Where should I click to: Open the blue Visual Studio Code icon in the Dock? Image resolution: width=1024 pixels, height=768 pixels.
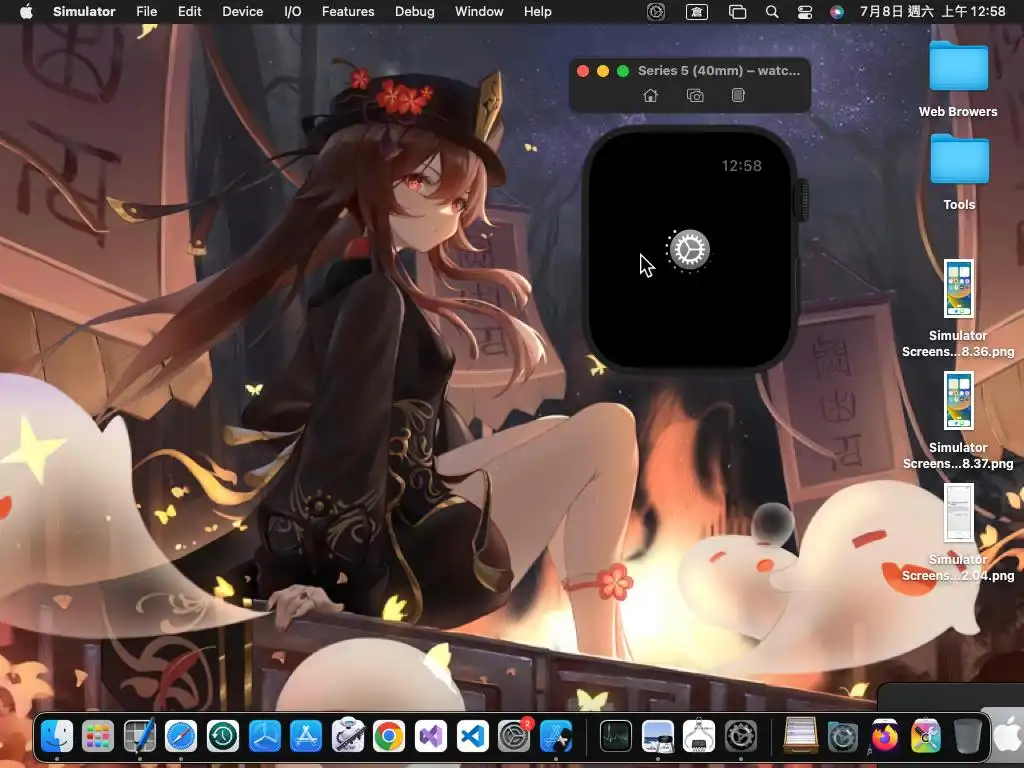point(472,736)
